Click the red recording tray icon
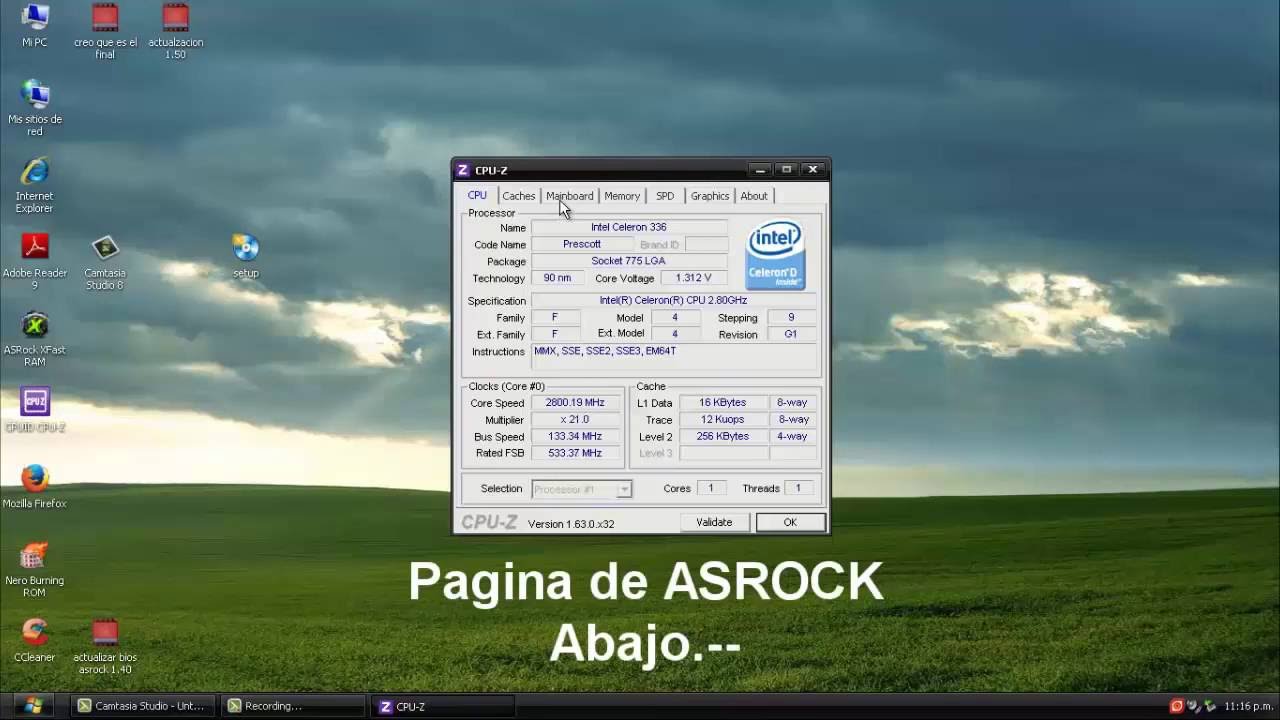 tap(1177, 706)
